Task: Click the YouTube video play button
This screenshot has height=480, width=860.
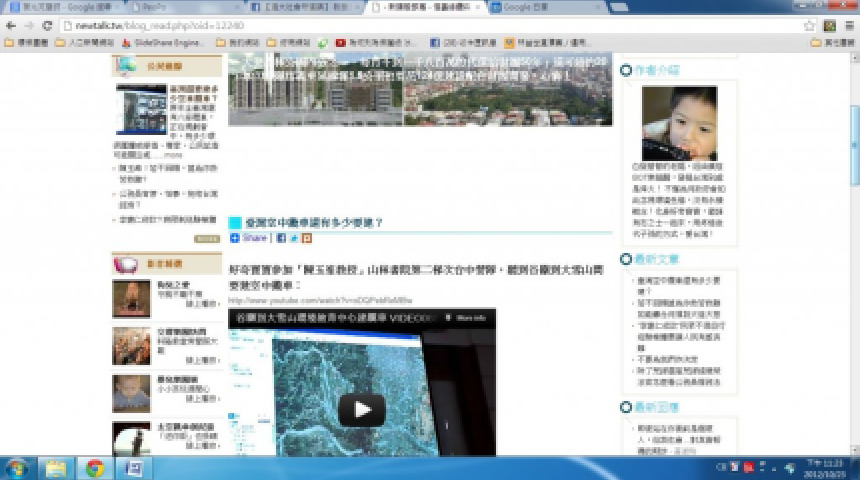Action: point(361,409)
